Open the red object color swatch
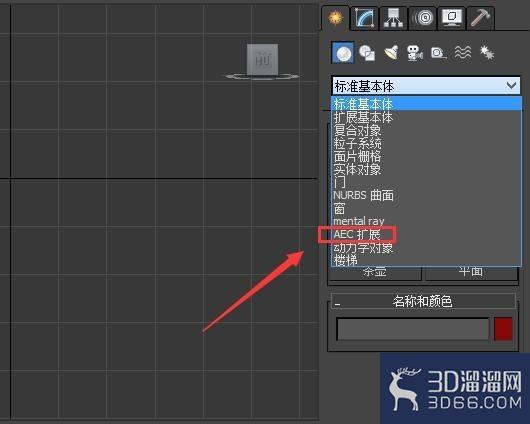This screenshot has width=530, height=424. pos(503,329)
